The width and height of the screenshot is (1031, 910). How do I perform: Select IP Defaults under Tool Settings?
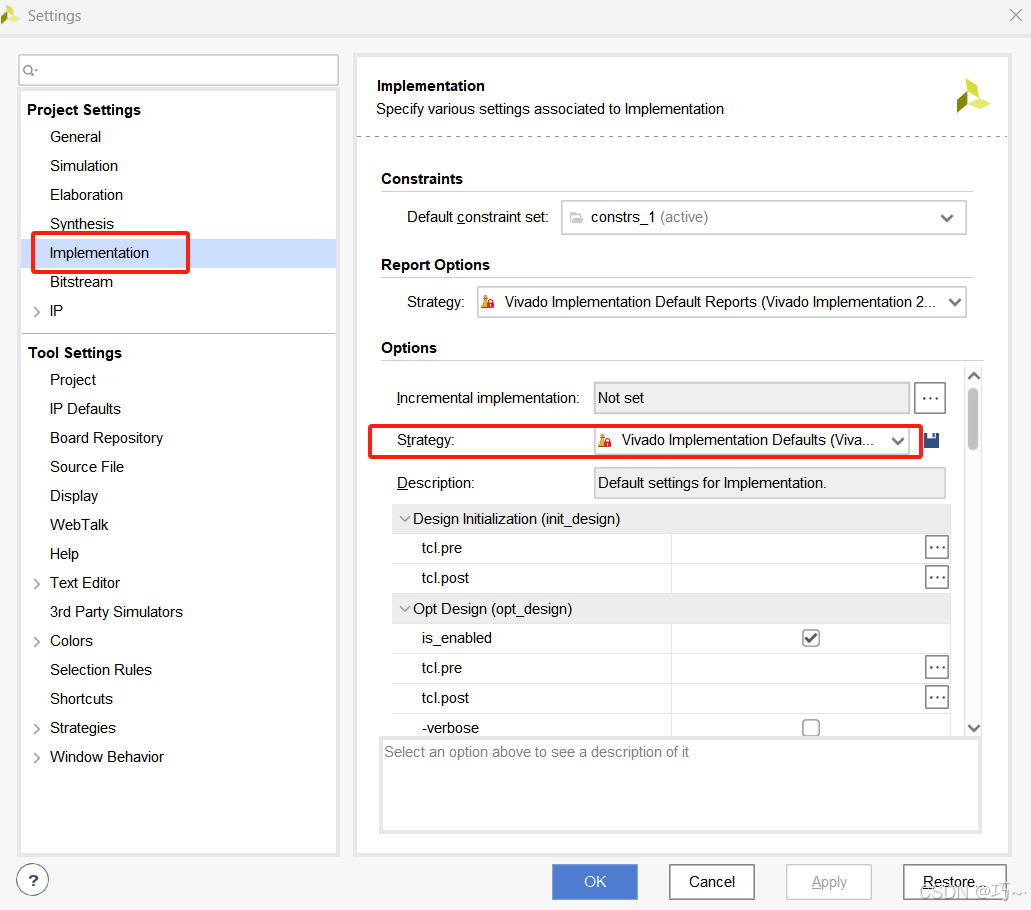click(85, 408)
